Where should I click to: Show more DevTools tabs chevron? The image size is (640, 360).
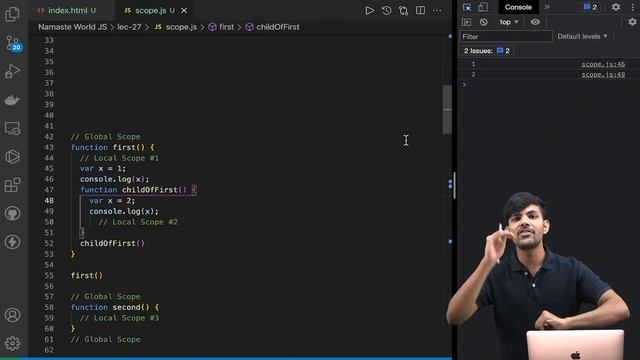click(x=547, y=7)
